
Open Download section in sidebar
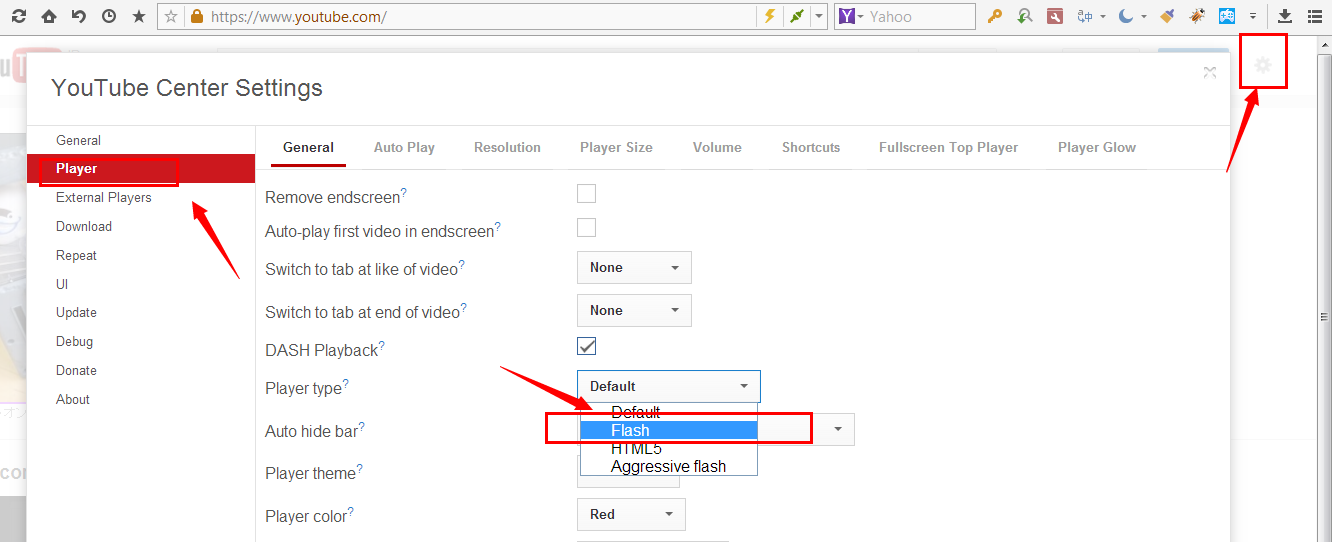(141, 226)
